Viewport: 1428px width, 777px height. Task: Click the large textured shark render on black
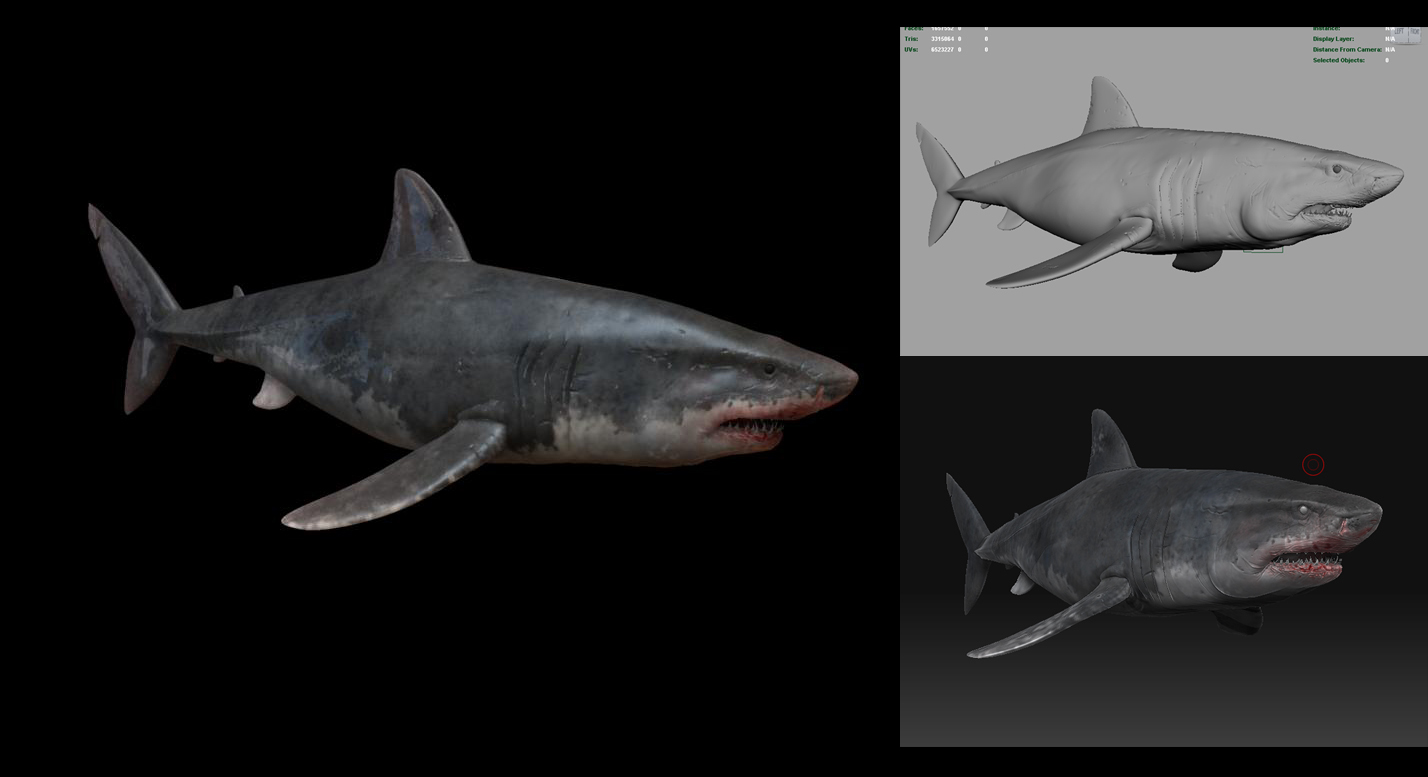(x=472, y=350)
